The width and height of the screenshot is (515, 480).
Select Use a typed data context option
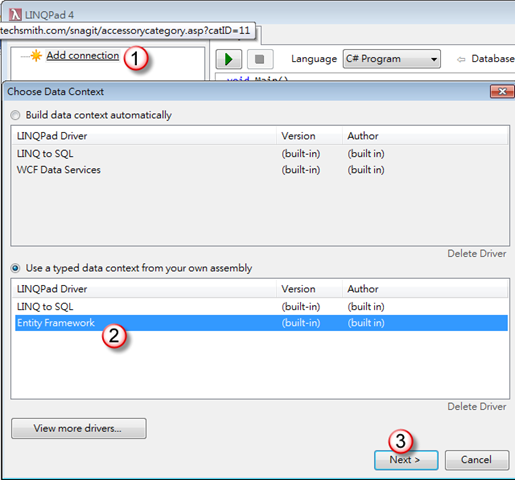point(15,268)
